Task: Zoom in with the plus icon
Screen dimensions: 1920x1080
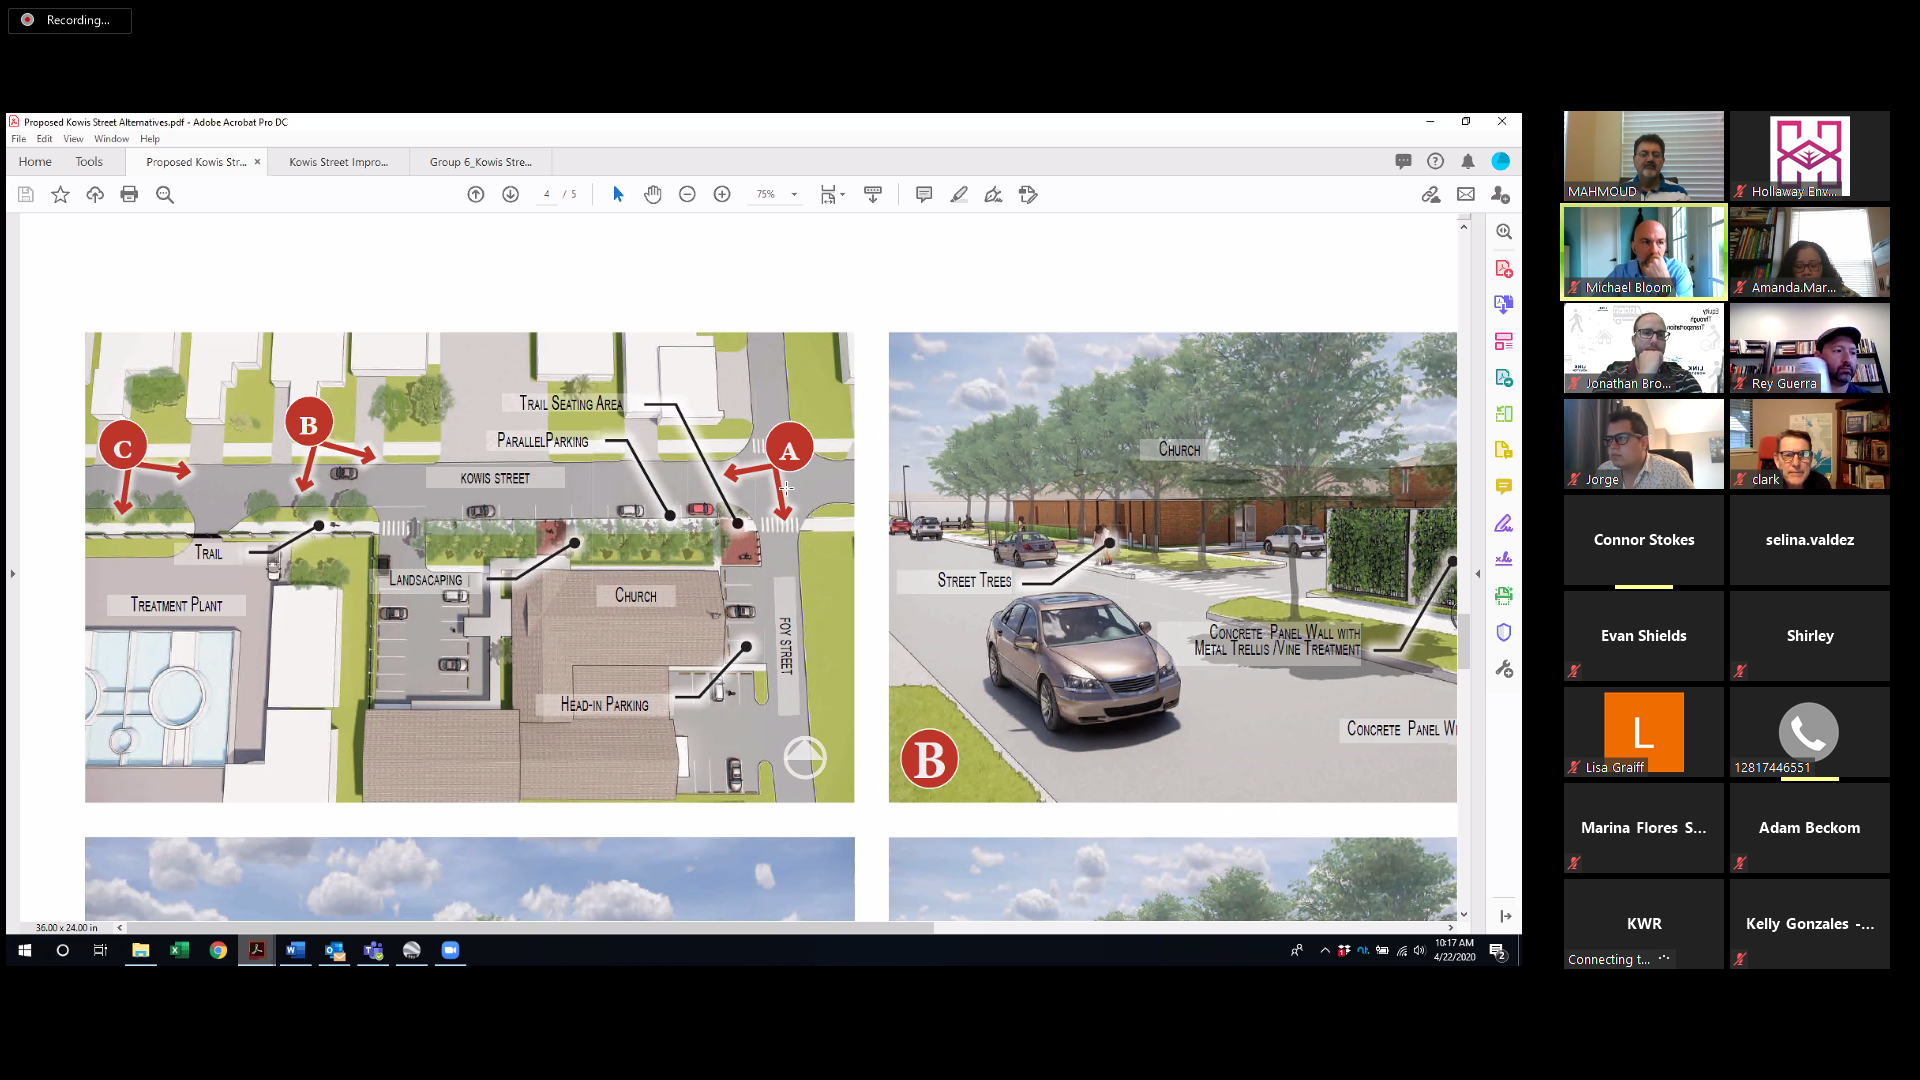Action: [722, 195]
